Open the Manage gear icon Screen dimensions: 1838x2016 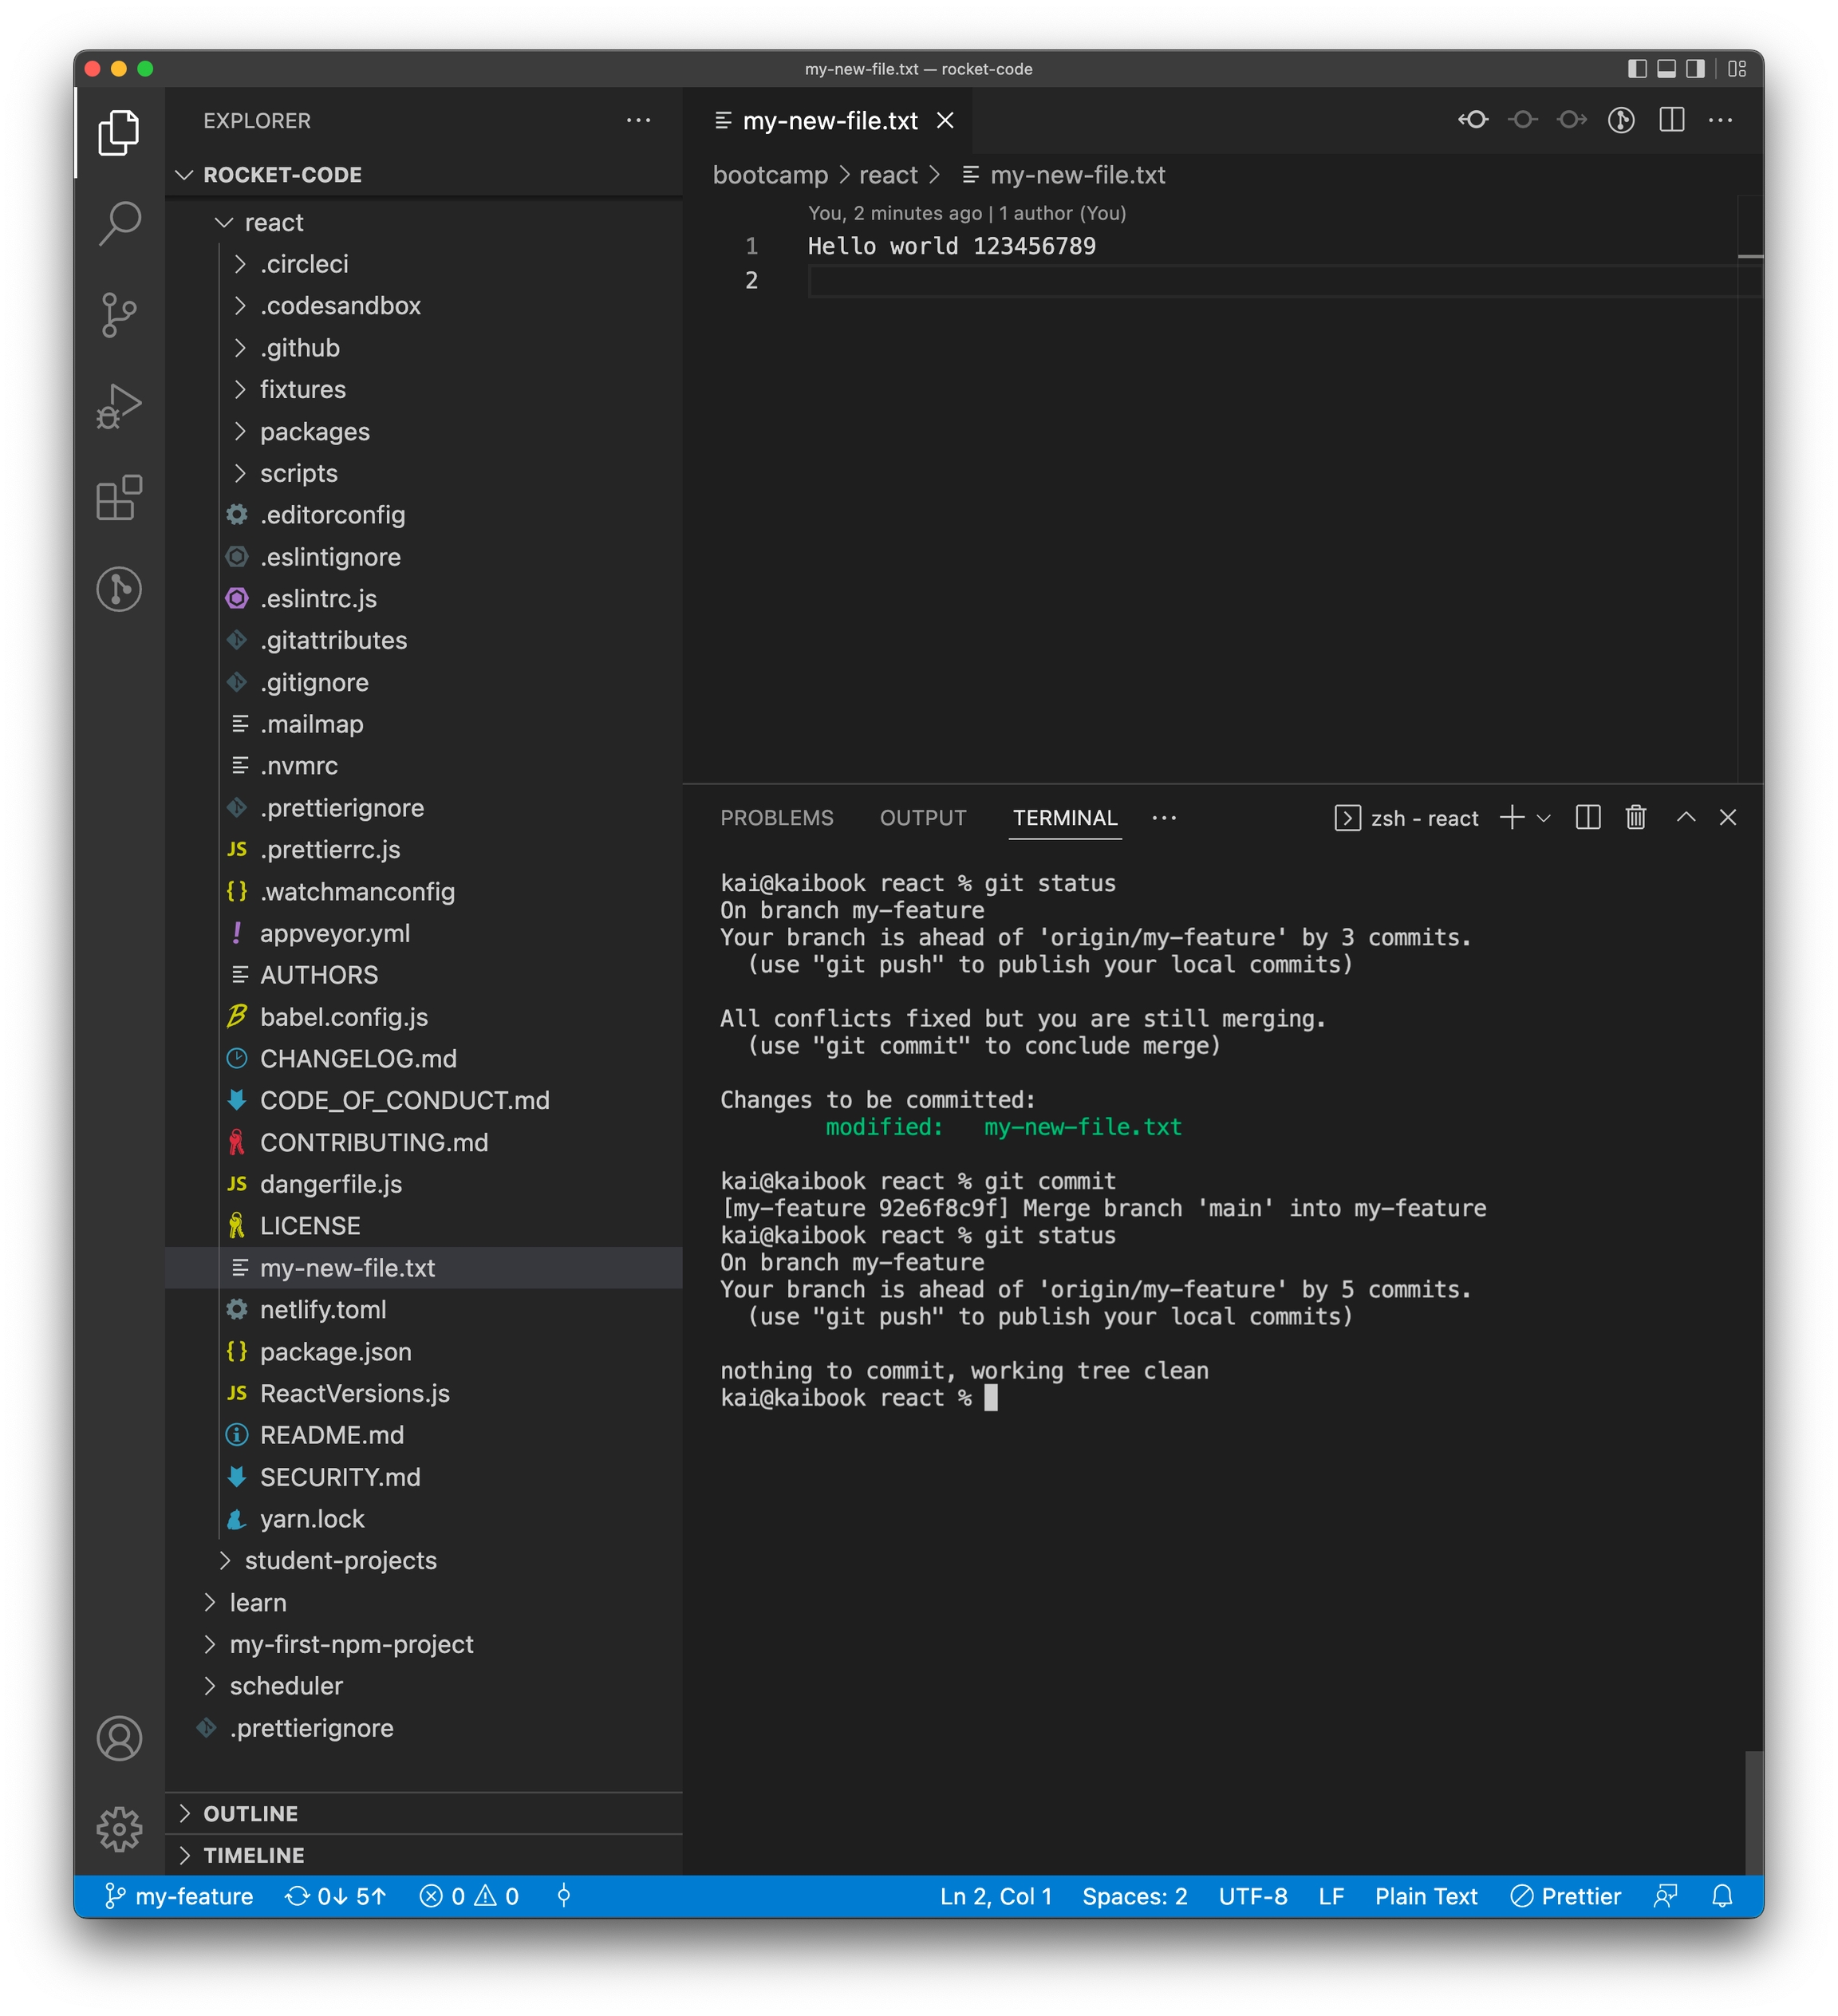coord(119,1829)
